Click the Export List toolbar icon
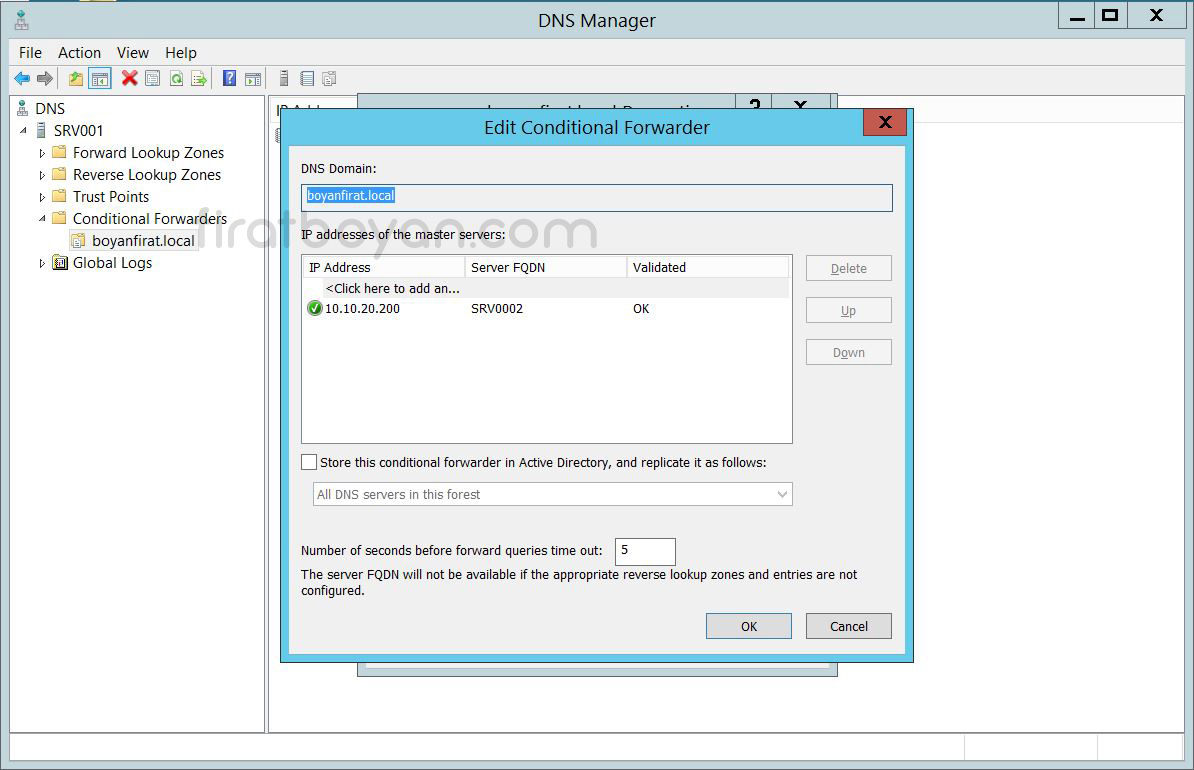This screenshot has width=1194, height=770. click(x=199, y=78)
